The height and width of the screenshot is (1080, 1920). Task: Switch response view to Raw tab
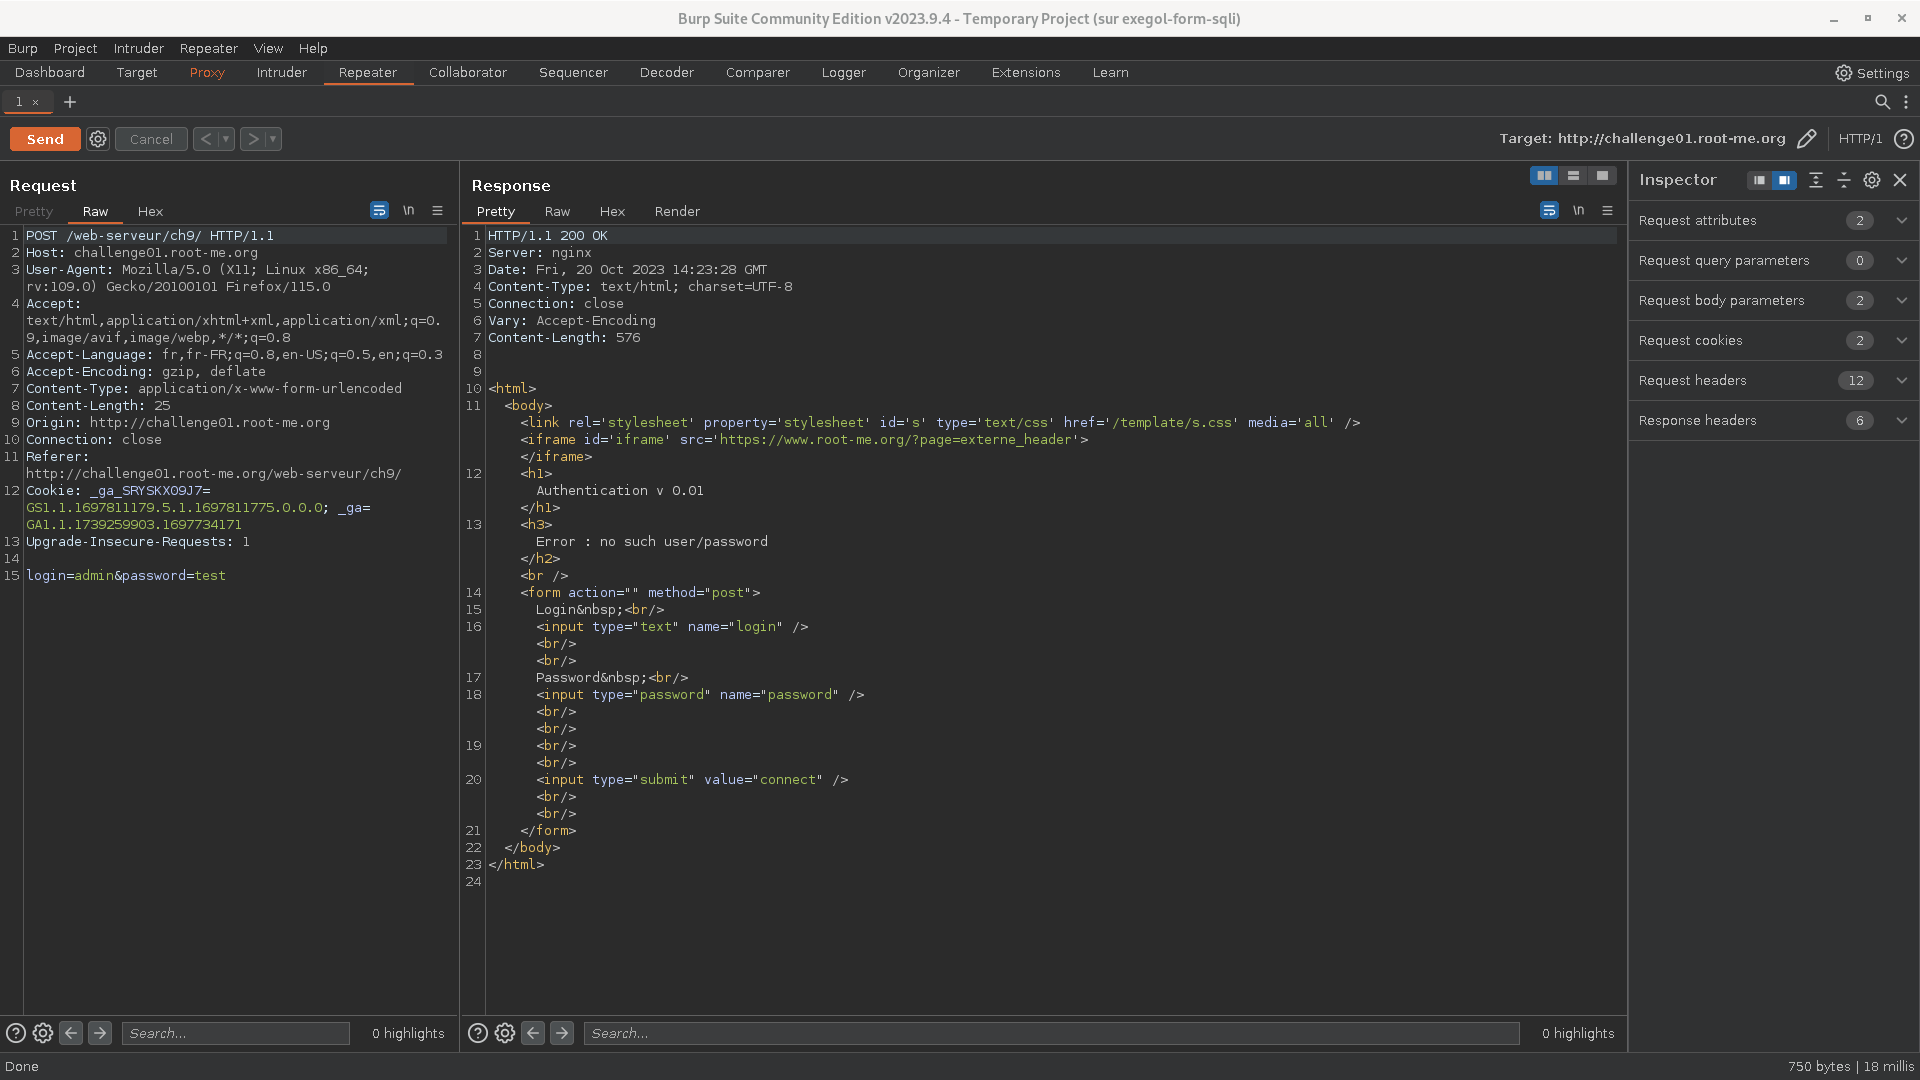coord(557,211)
